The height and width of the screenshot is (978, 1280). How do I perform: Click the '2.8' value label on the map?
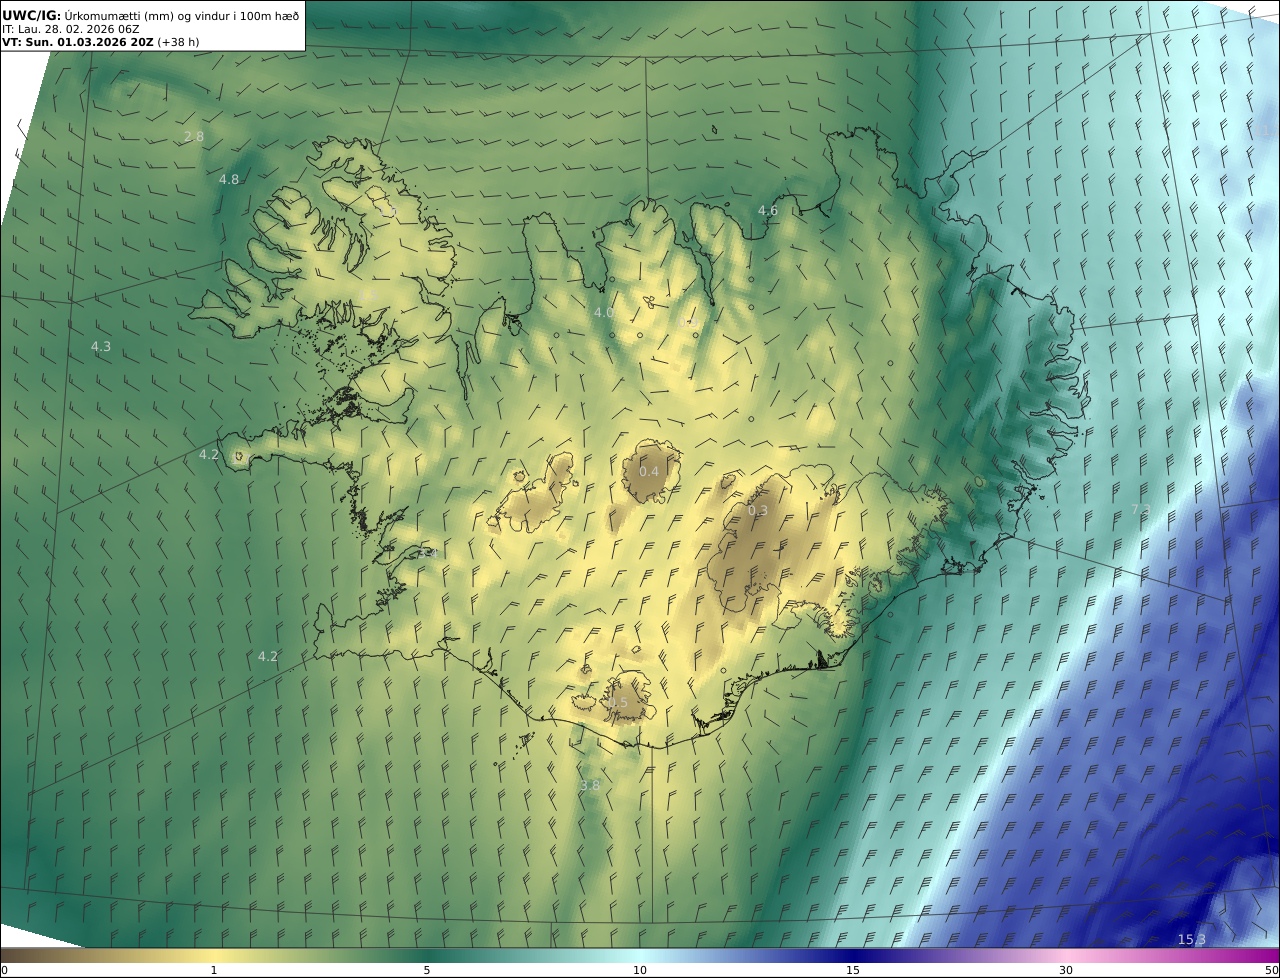pyautogui.click(x=194, y=136)
